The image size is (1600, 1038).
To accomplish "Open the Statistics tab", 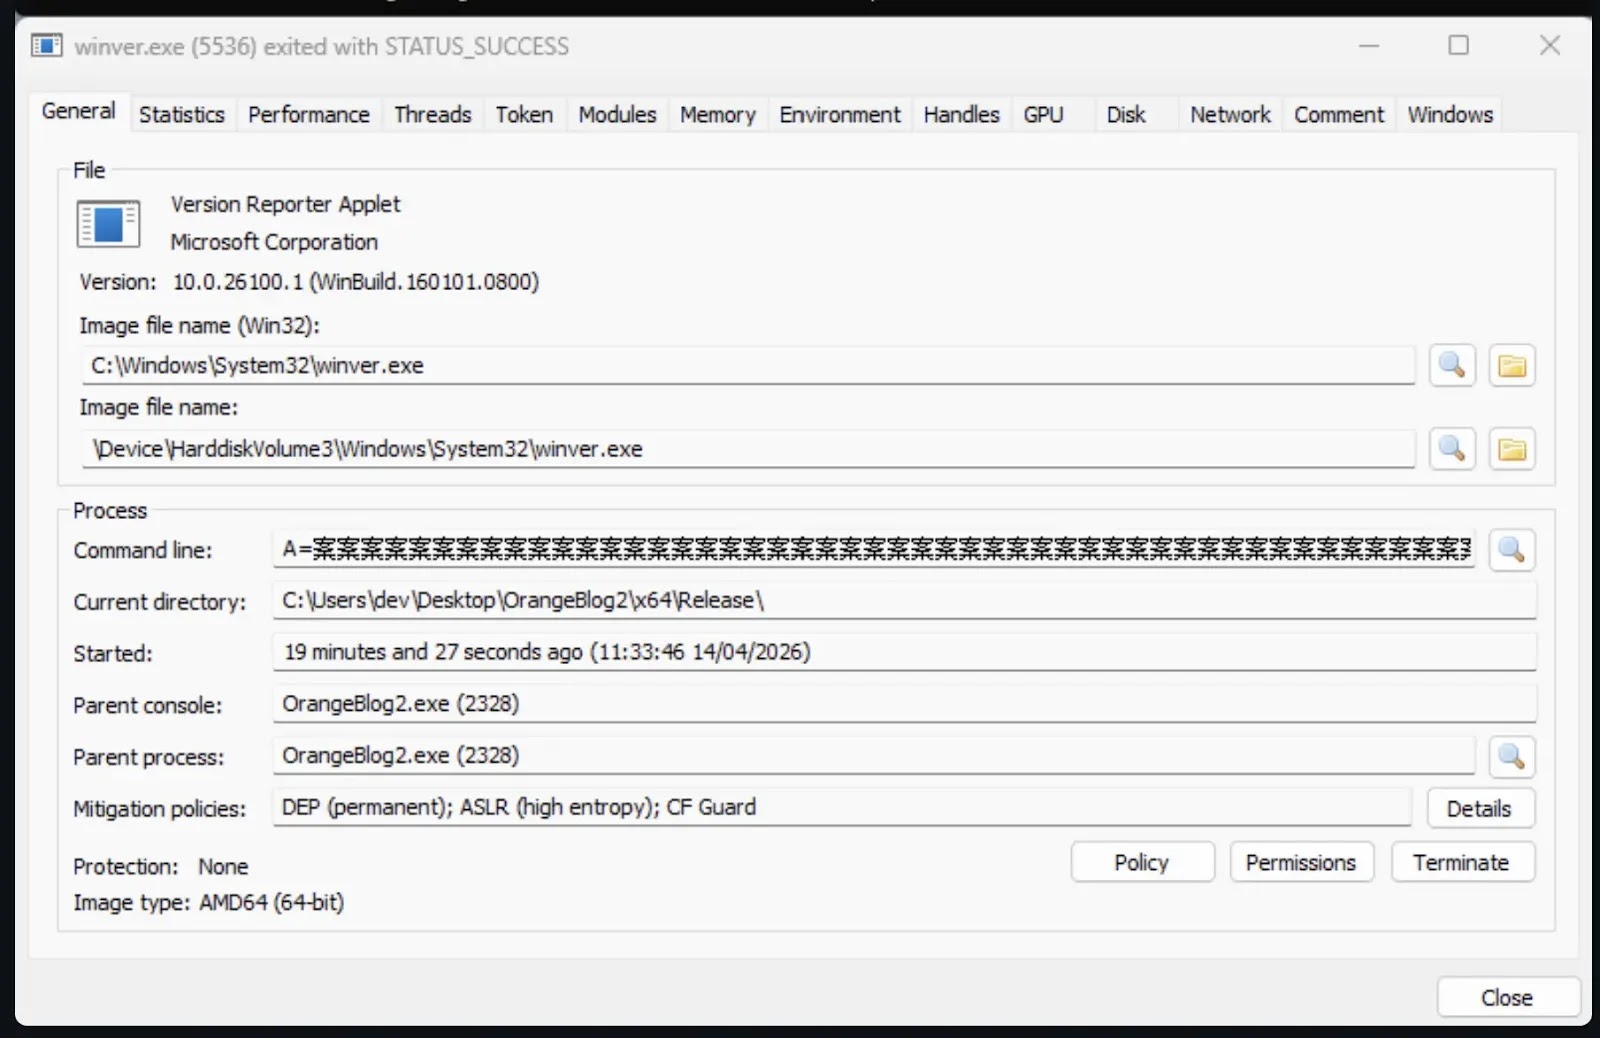I will (182, 115).
